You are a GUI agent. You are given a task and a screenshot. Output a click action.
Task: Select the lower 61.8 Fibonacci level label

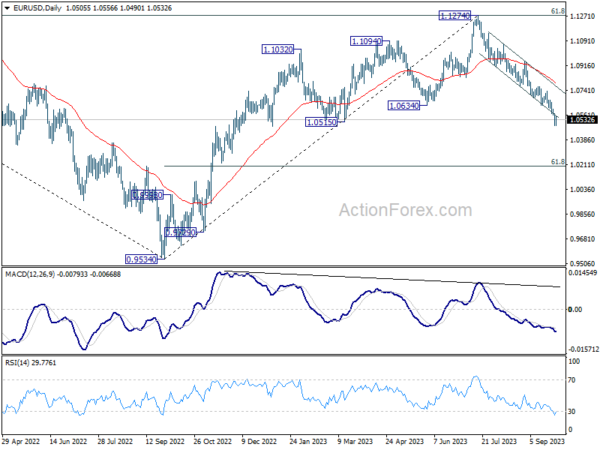(558, 162)
